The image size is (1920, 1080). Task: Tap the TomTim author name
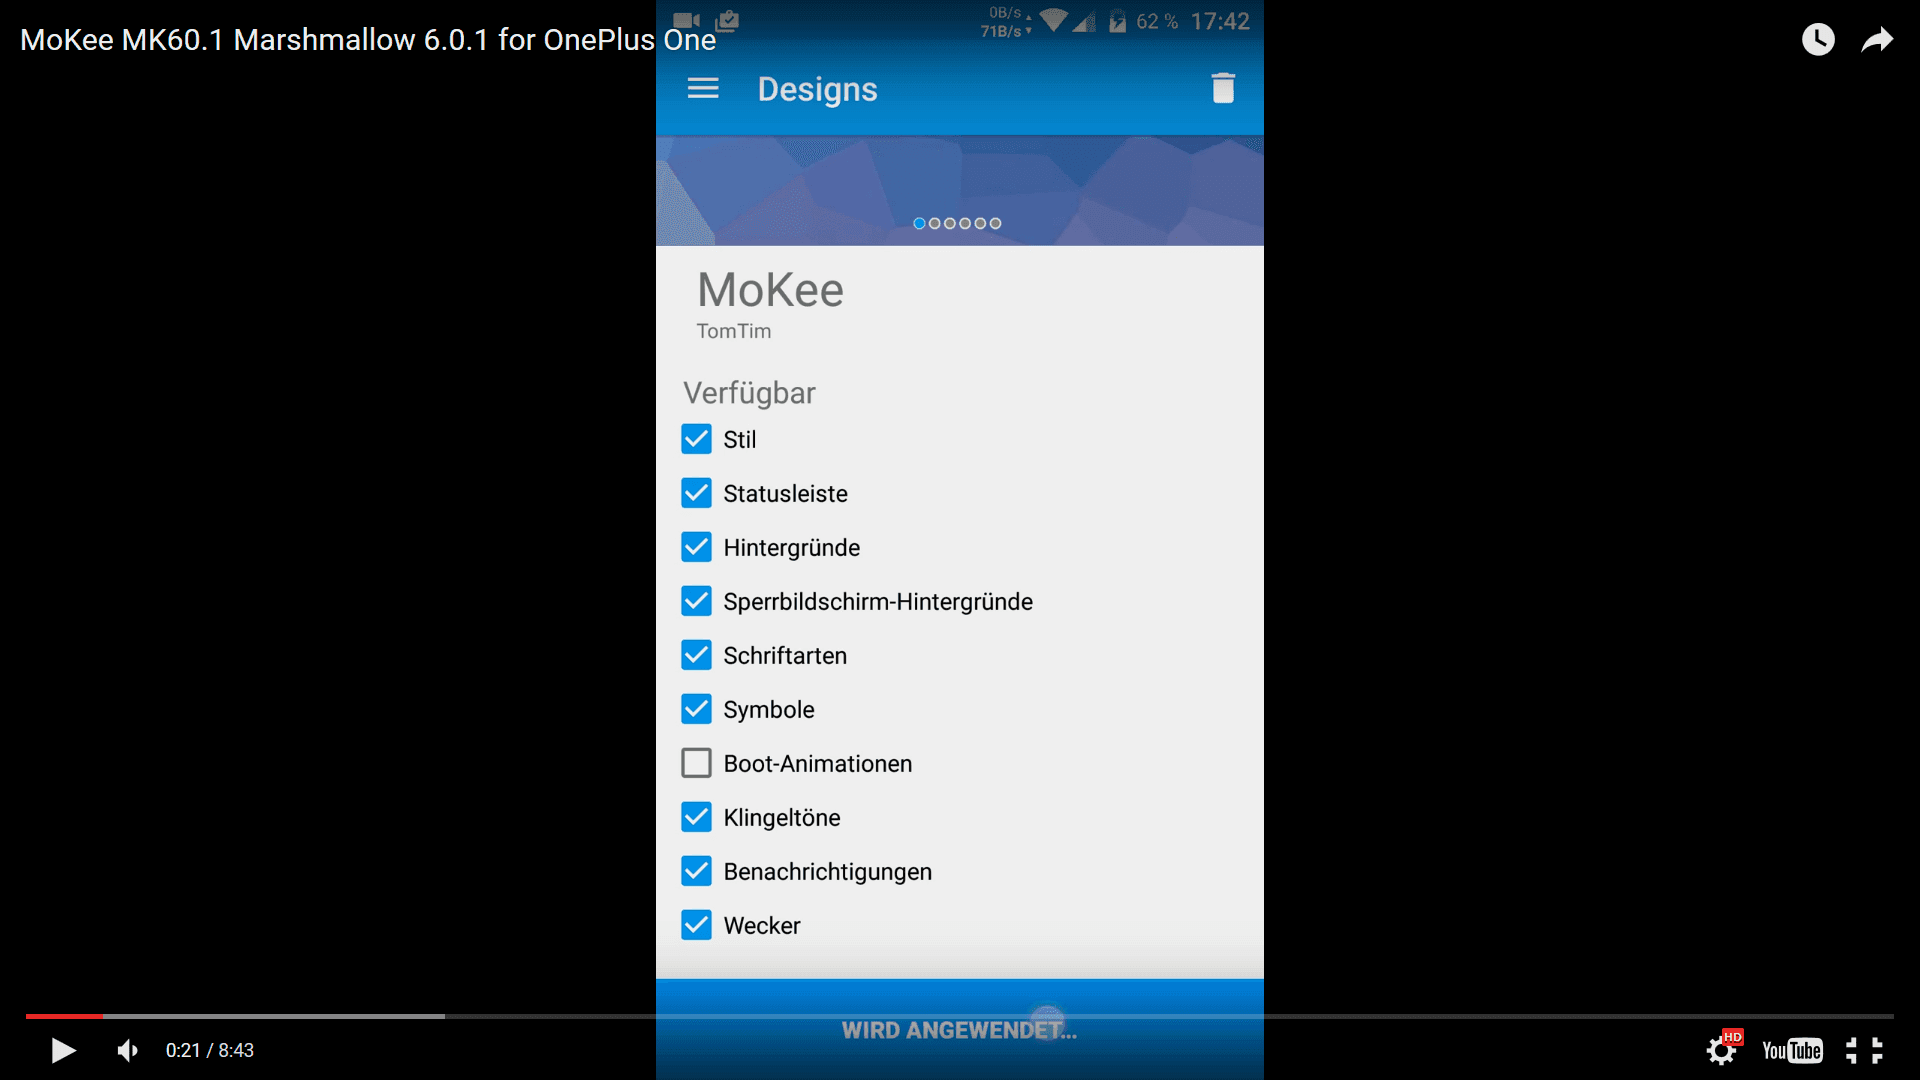pyautogui.click(x=734, y=331)
